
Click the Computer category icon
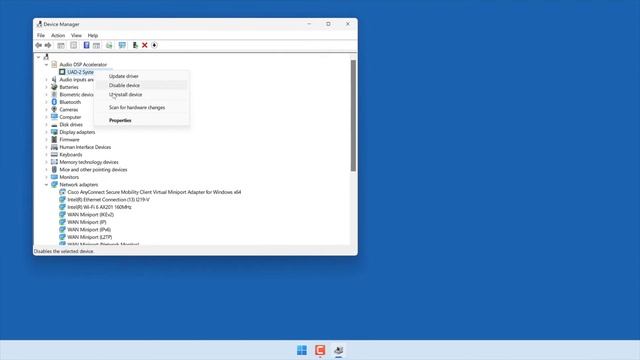tap(54, 117)
